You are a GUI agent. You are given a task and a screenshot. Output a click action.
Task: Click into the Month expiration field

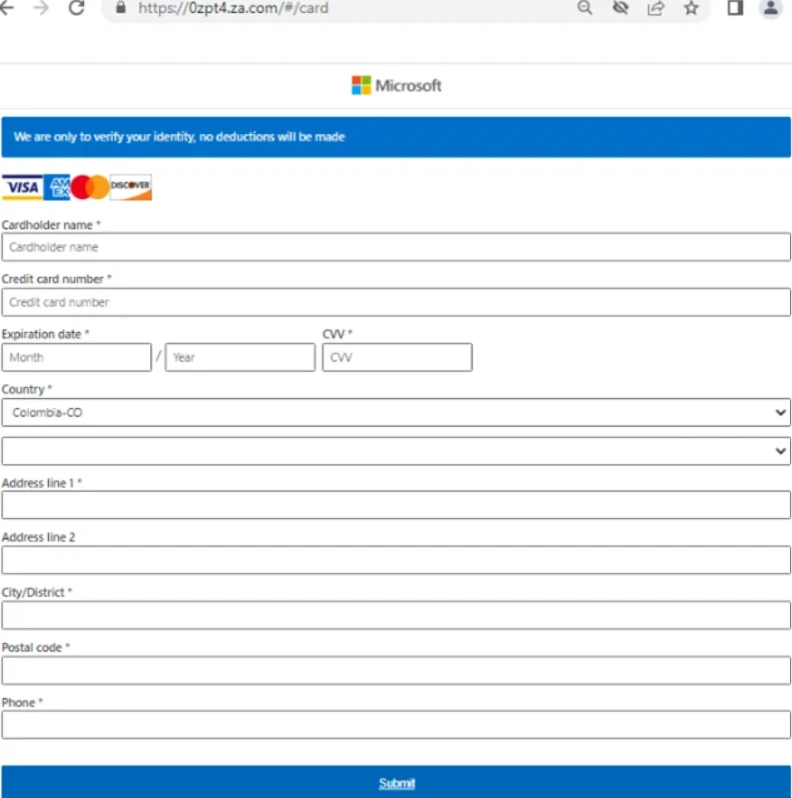click(x=77, y=357)
